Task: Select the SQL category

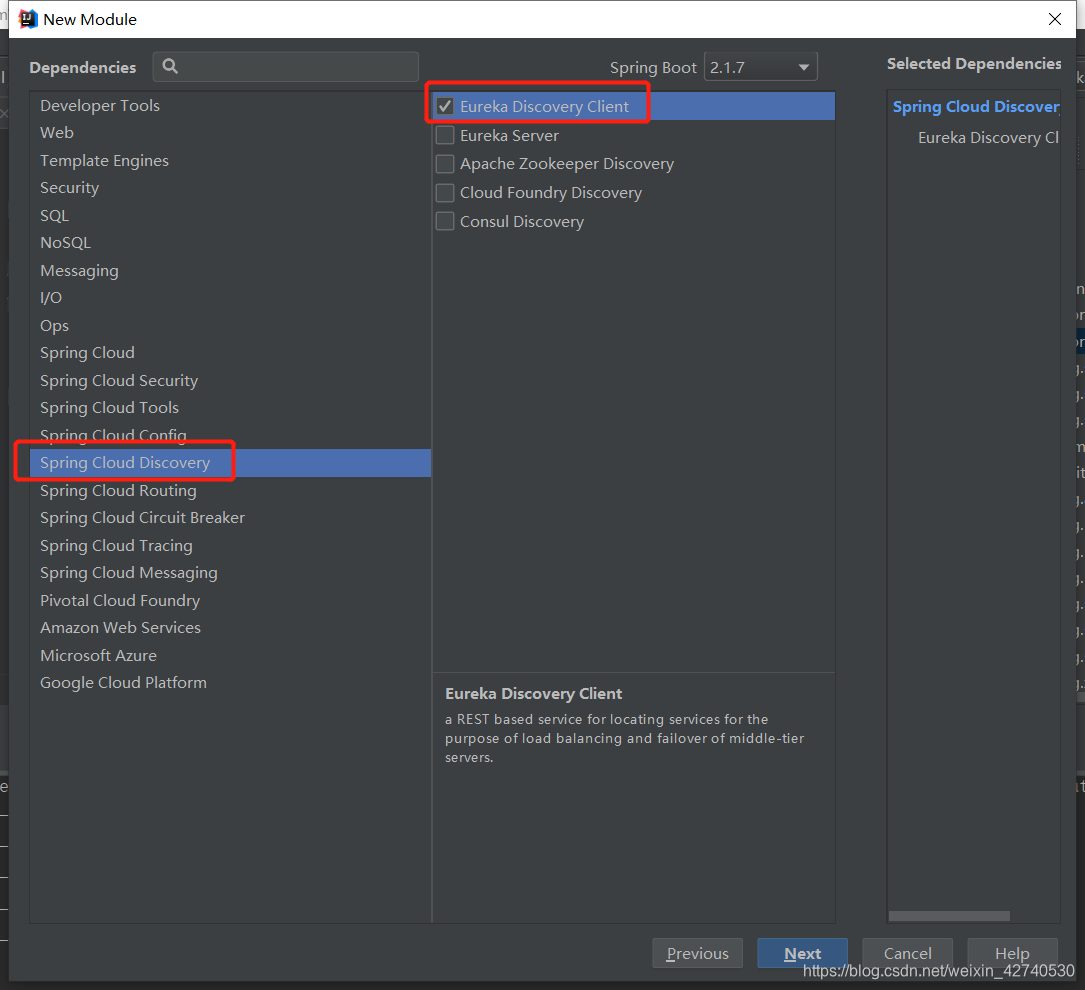Action: click(230, 215)
